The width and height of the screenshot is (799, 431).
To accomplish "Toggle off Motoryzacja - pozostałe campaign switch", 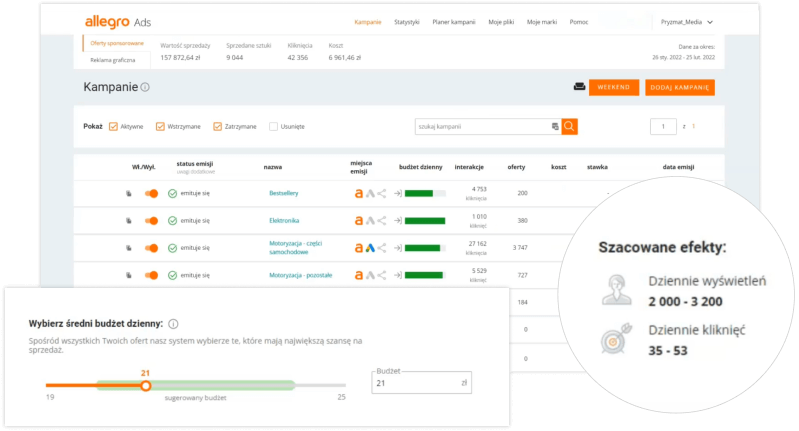I will [151, 275].
